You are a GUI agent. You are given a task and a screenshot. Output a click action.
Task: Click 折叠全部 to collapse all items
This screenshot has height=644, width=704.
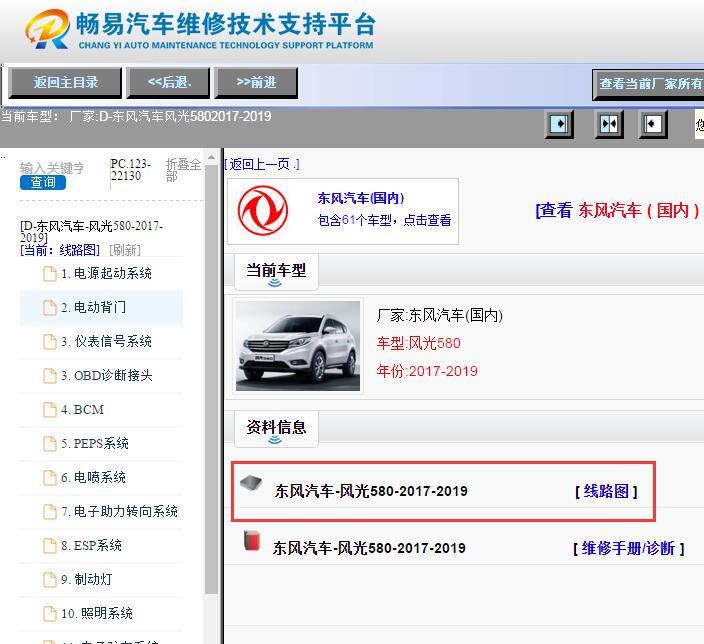tap(183, 170)
